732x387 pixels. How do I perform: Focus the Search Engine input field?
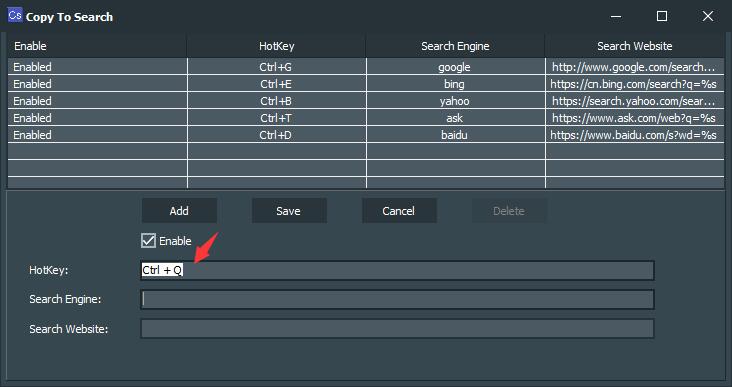point(397,299)
